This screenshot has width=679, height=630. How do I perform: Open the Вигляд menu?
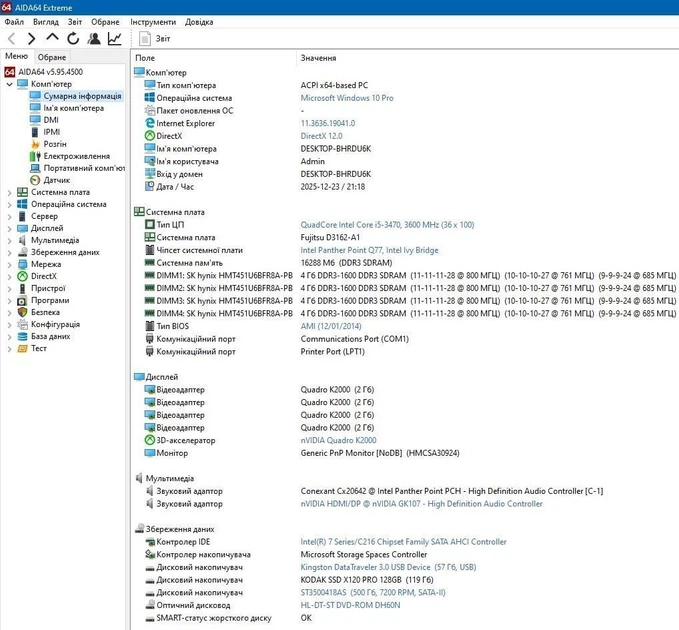(x=46, y=22)
